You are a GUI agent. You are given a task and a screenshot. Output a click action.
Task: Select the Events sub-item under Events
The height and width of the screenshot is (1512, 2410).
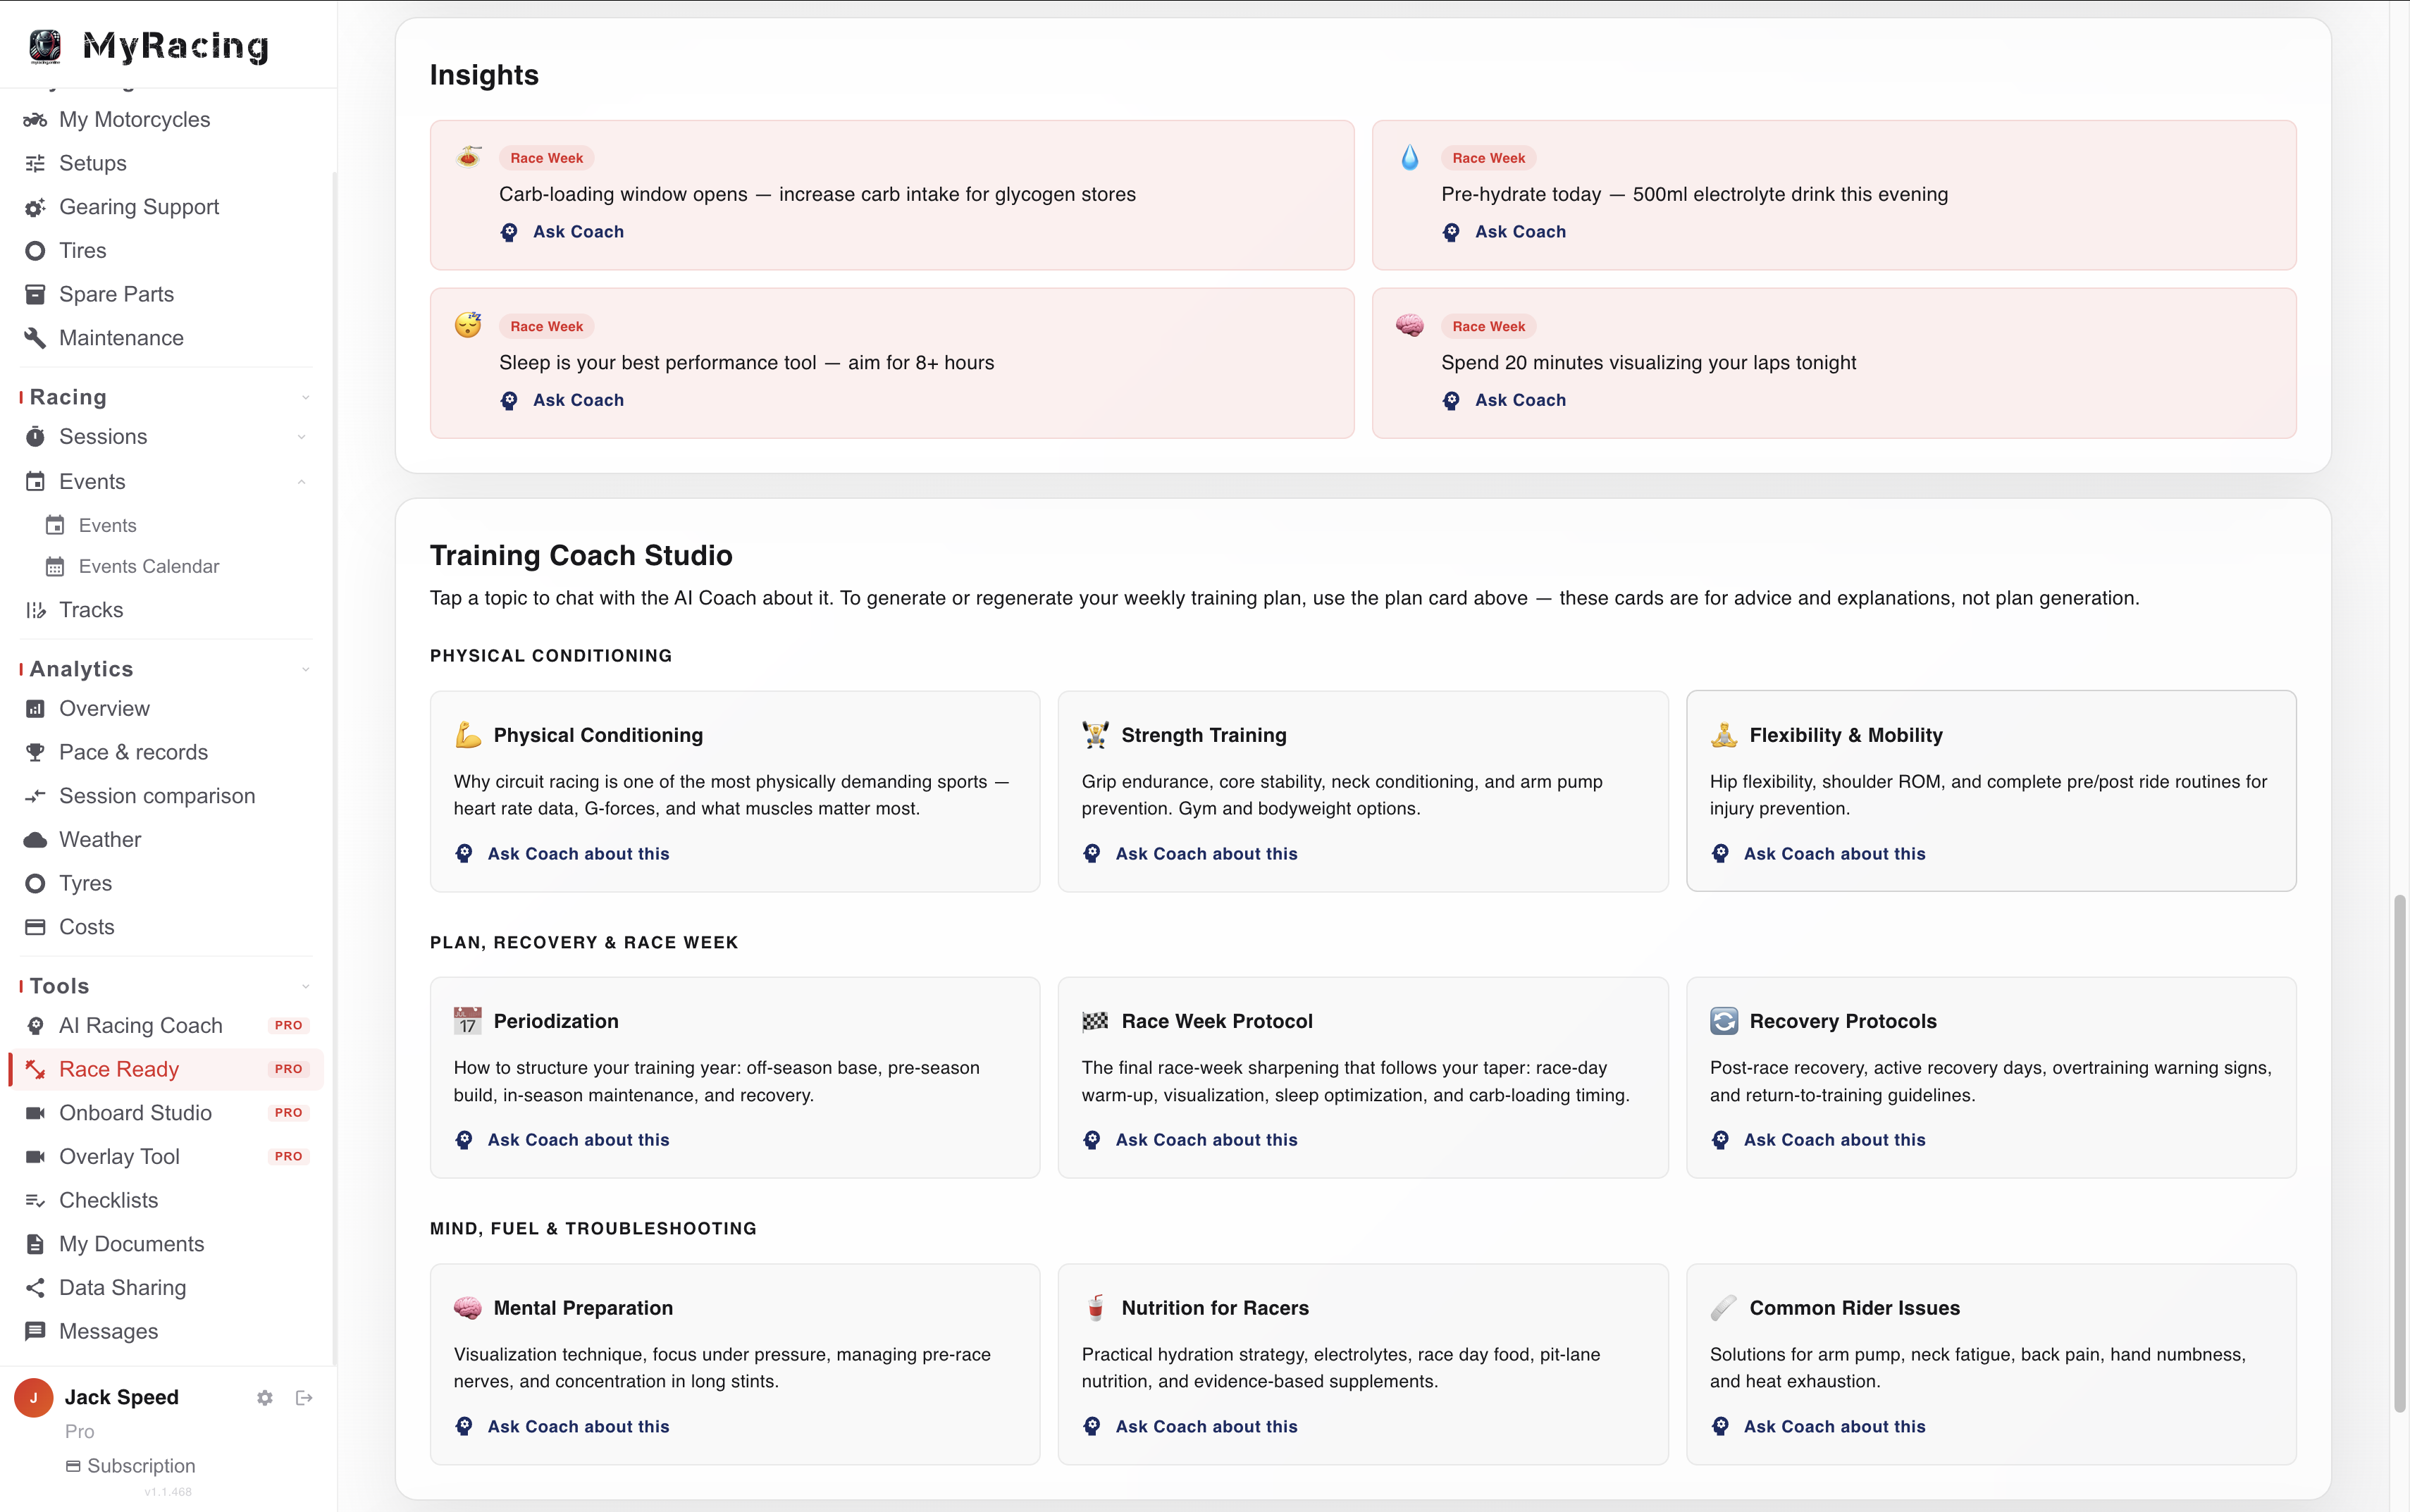107,526
